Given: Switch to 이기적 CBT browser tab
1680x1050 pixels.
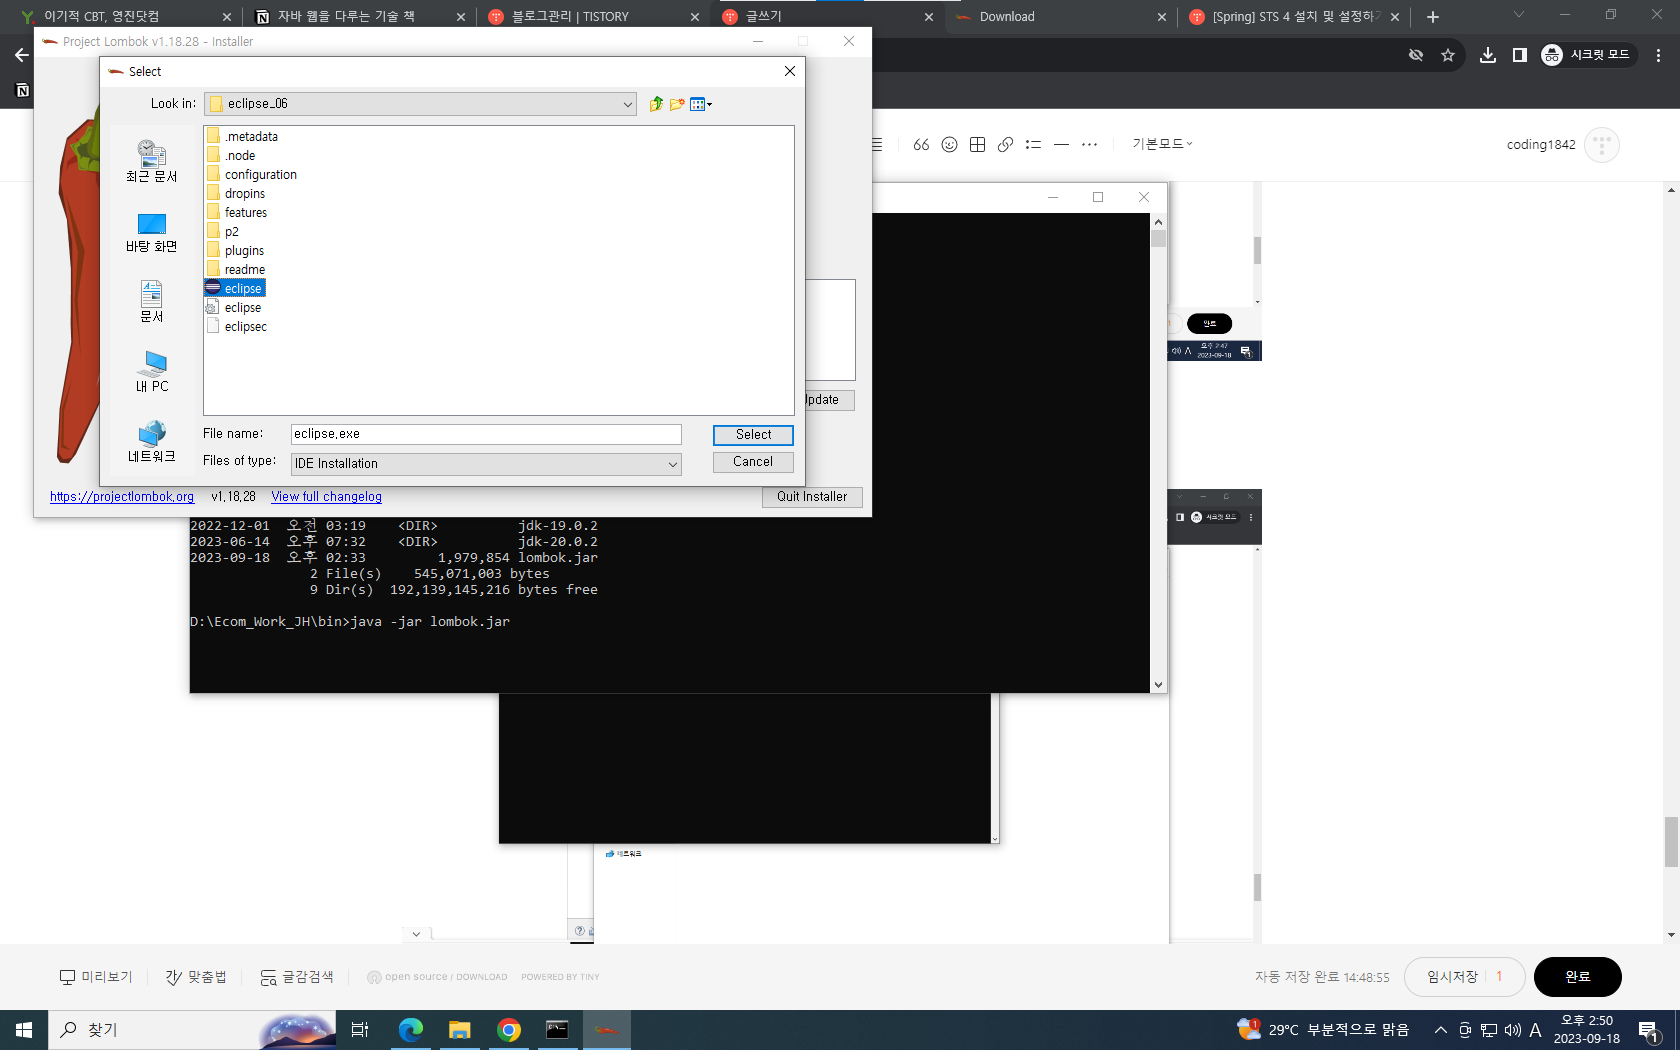Looking at the screenshot, I should coord(125,17).
